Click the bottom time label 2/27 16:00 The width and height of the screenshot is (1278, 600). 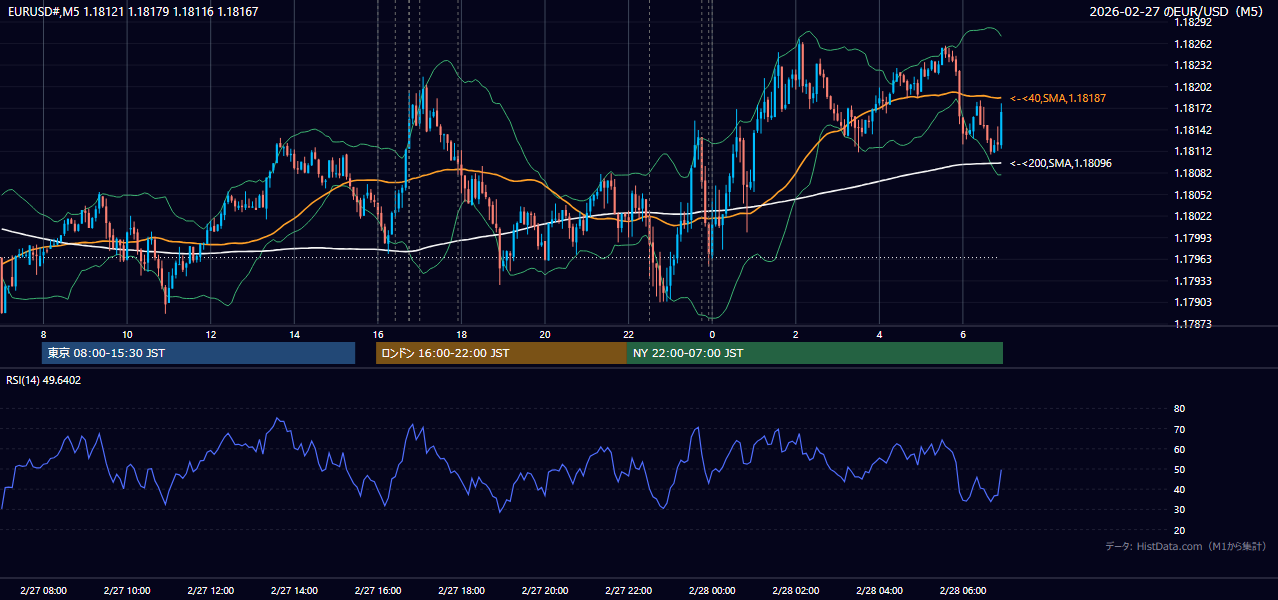click(378, 591)
